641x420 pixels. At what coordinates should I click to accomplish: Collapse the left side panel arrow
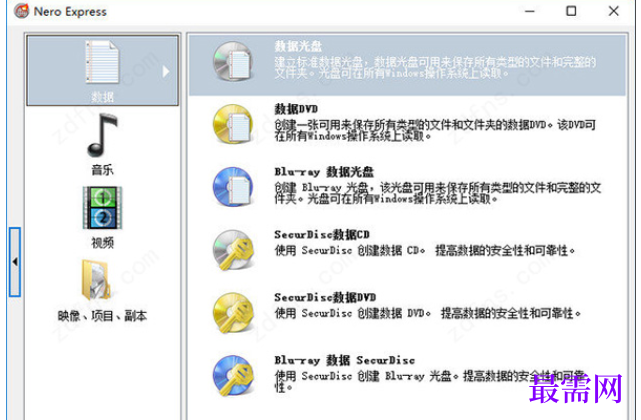(15, 262)
